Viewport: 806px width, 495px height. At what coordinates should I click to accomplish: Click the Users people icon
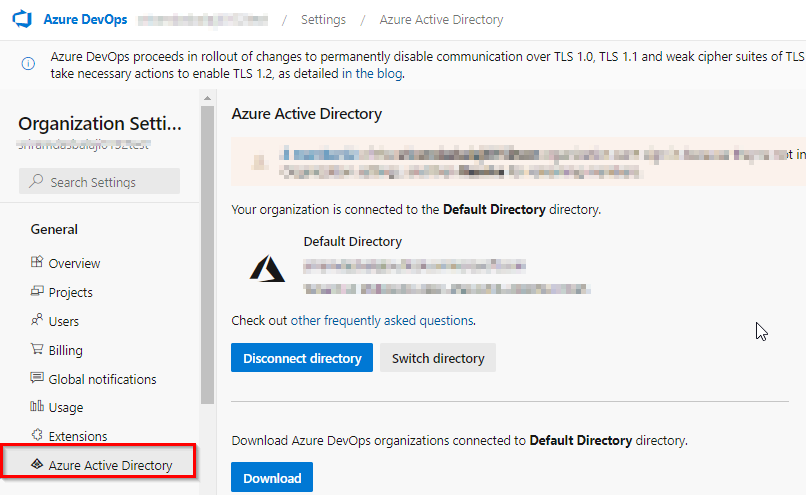point(37,320)
